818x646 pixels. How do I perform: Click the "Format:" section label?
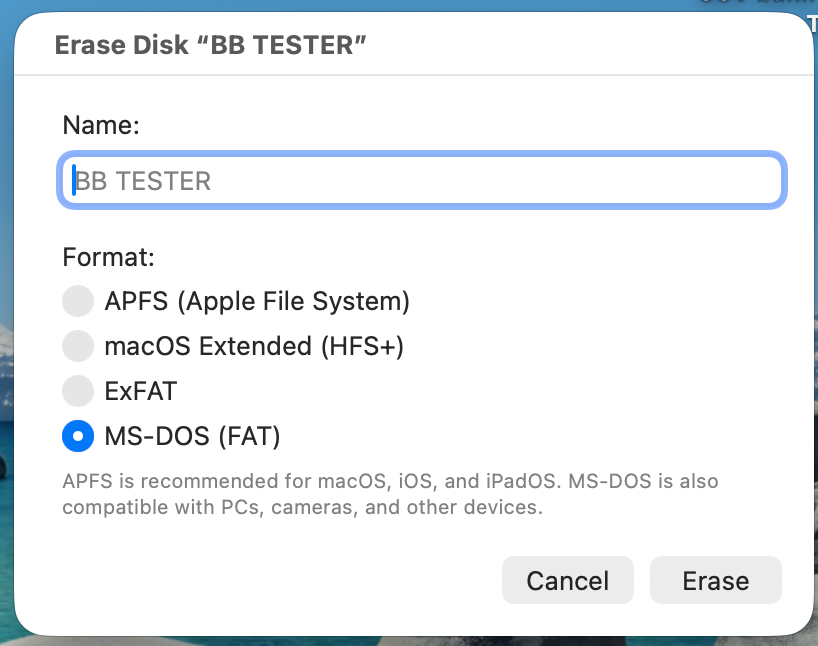point(109,257)
